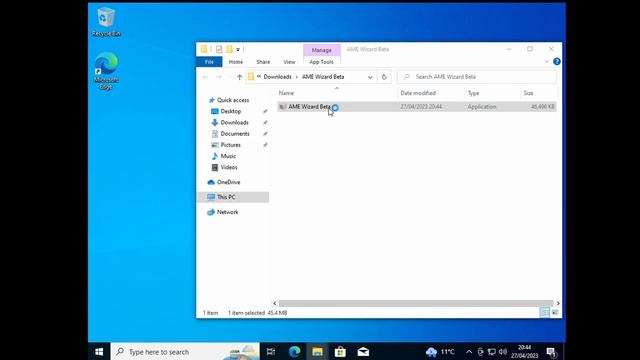The image size is (640, 360).
Task: Open the taskbar clock and calendar
Action: [x=524, y=352]
